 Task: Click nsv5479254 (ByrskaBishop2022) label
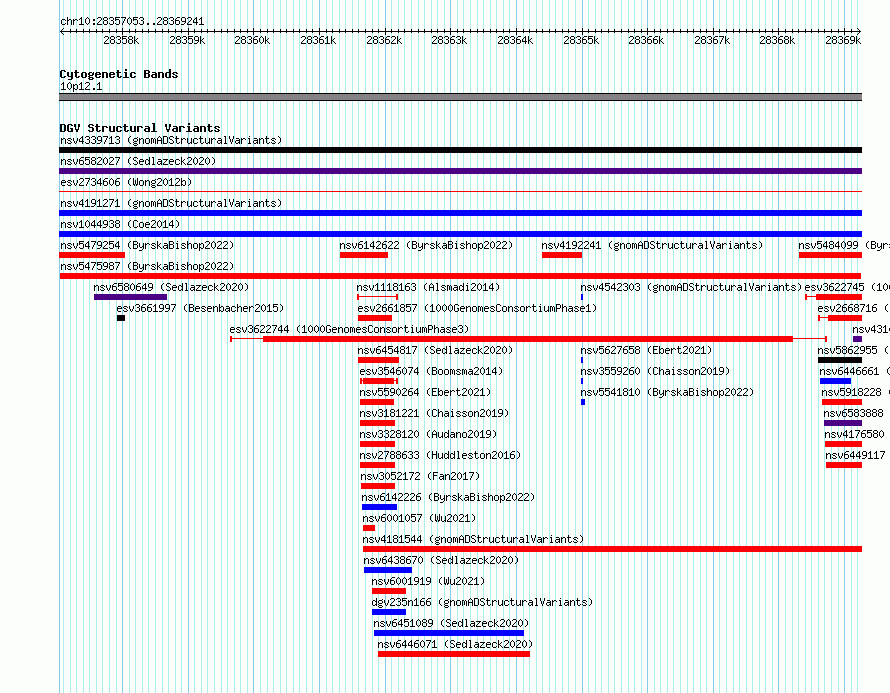[147, 245]
